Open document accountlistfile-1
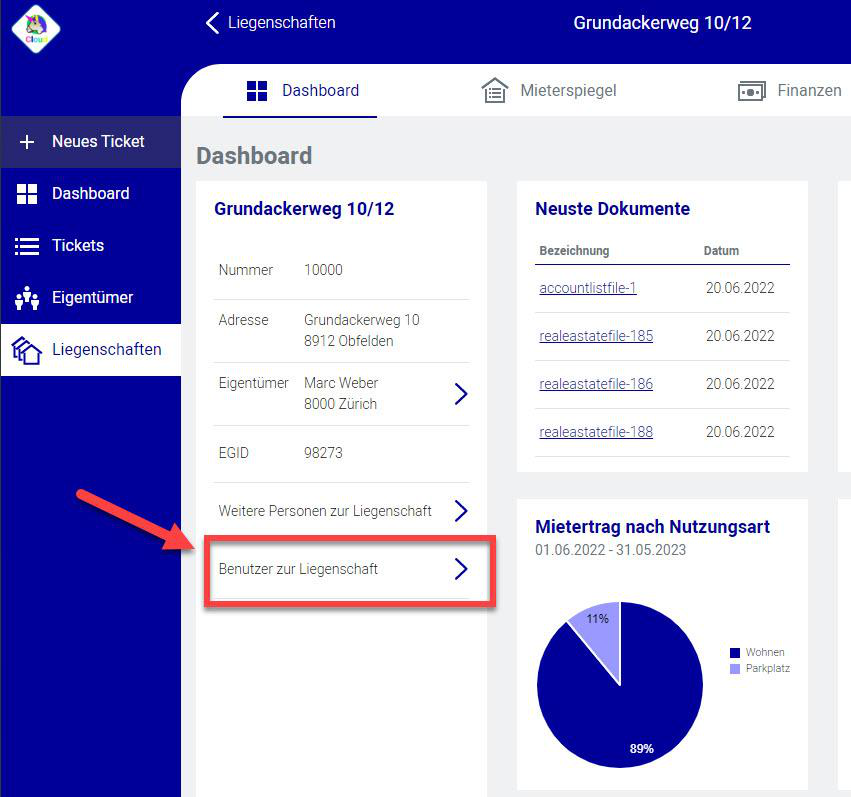Viewport: 851px width, 797px height. (x=588, y=288)
